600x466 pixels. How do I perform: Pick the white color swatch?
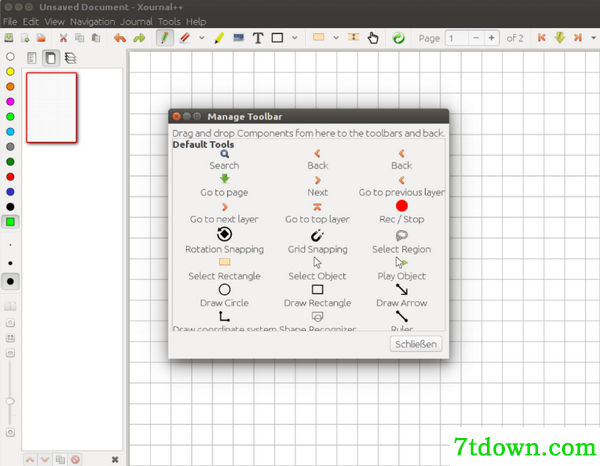tap(10, 57)
